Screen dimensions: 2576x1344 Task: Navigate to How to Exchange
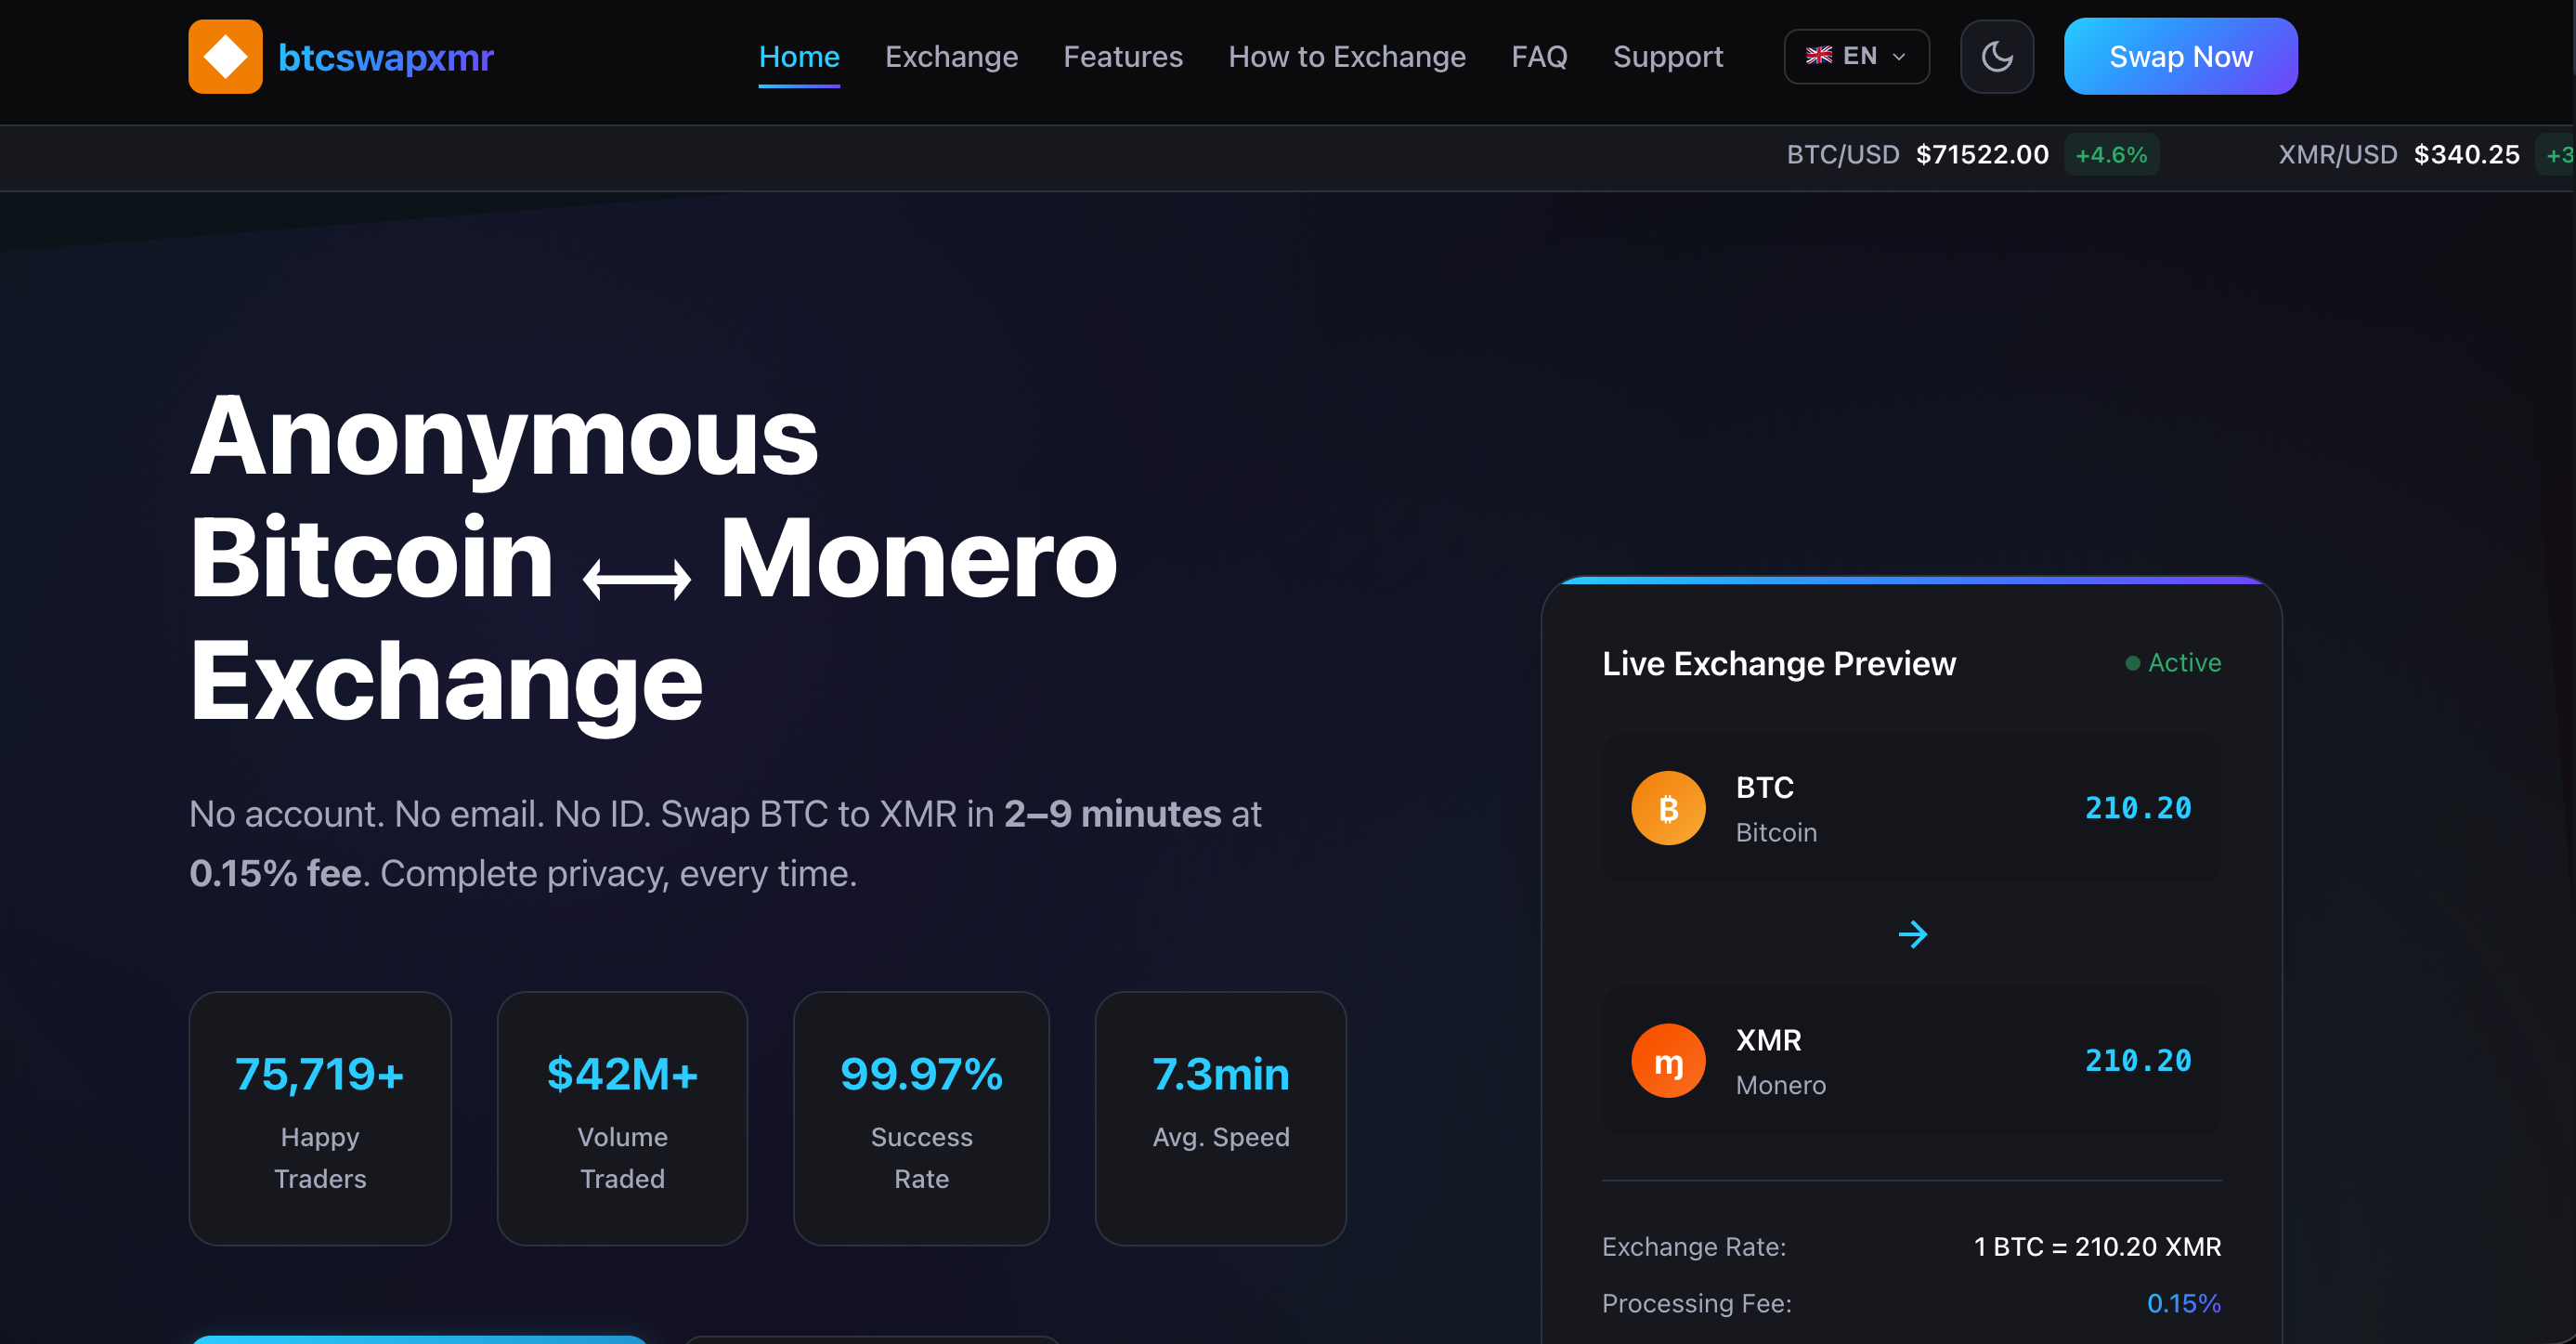click(x=1346, y=57)
